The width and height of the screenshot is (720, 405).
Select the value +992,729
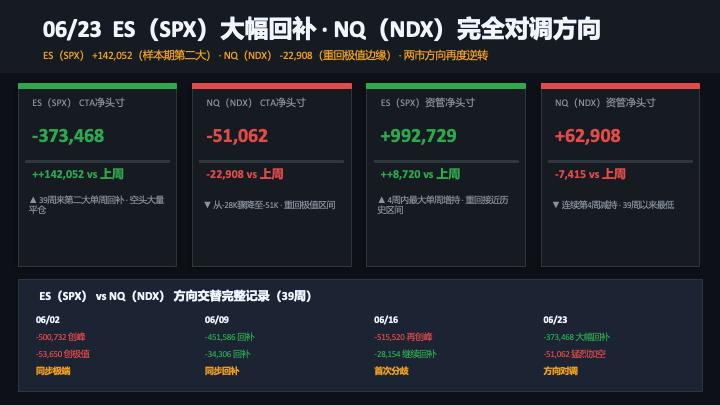pos(418,136)
